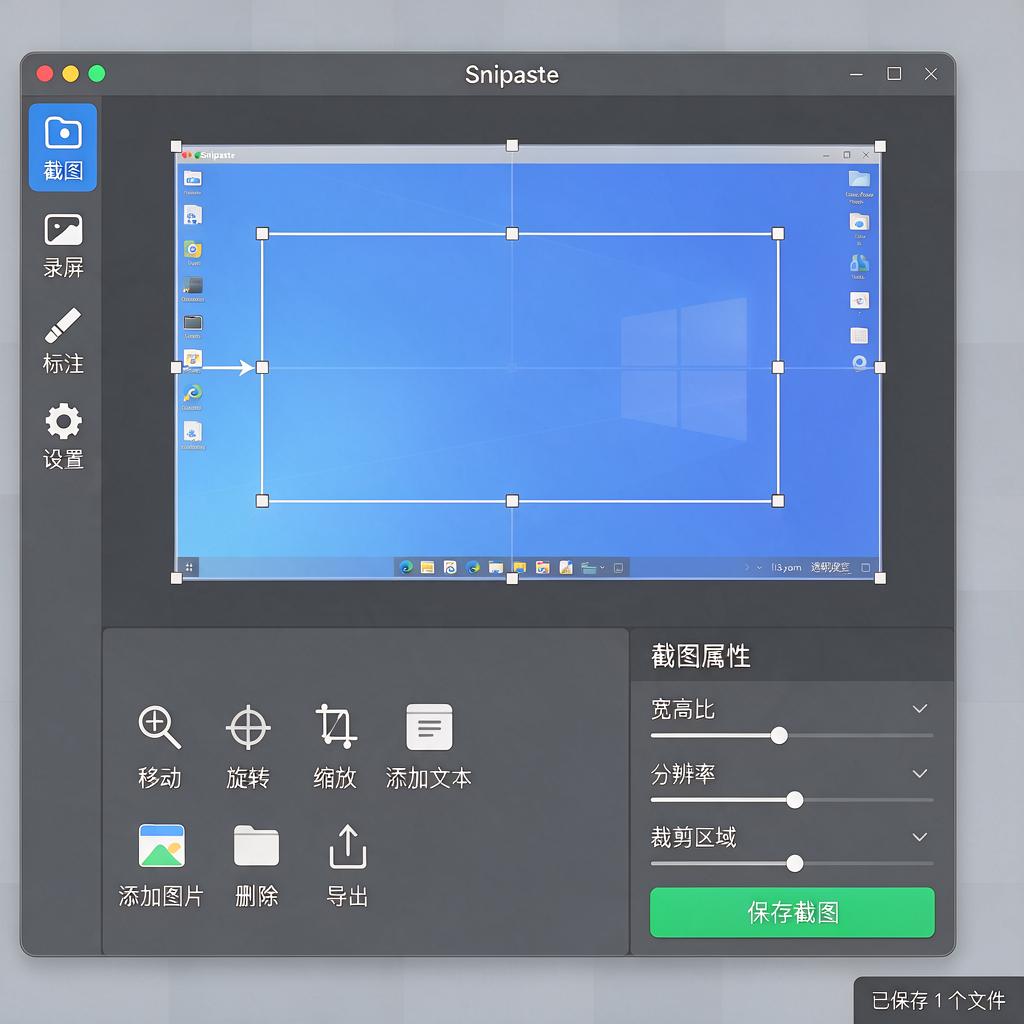The height and width of the screenshot is (1024, 1024).
Task: Click the outer selection top-left corner handle
Action: [176, 146]
